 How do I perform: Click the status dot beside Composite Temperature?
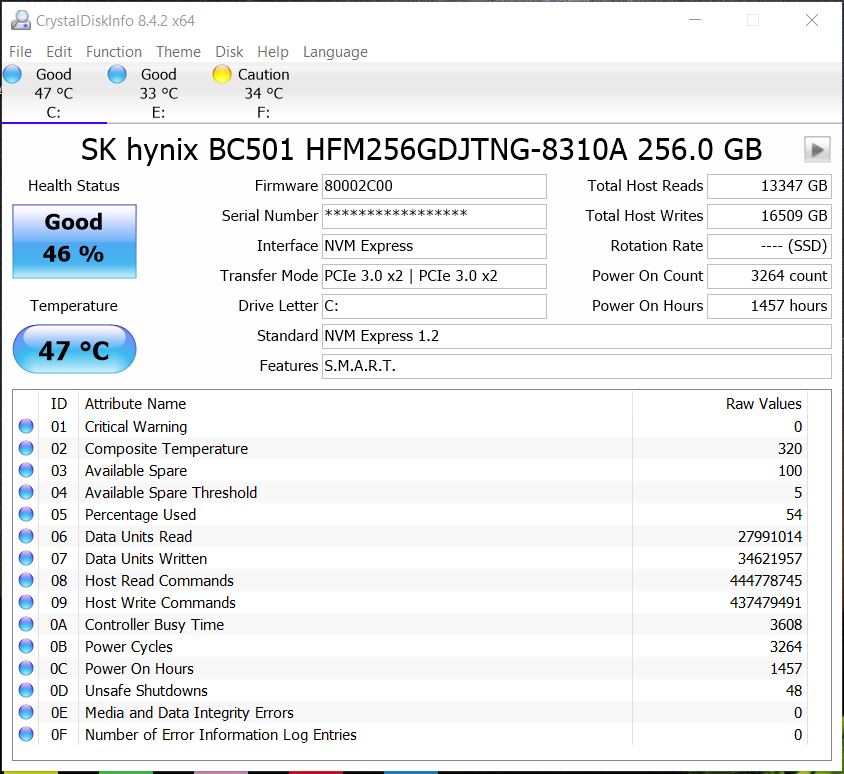coord(25,448)
